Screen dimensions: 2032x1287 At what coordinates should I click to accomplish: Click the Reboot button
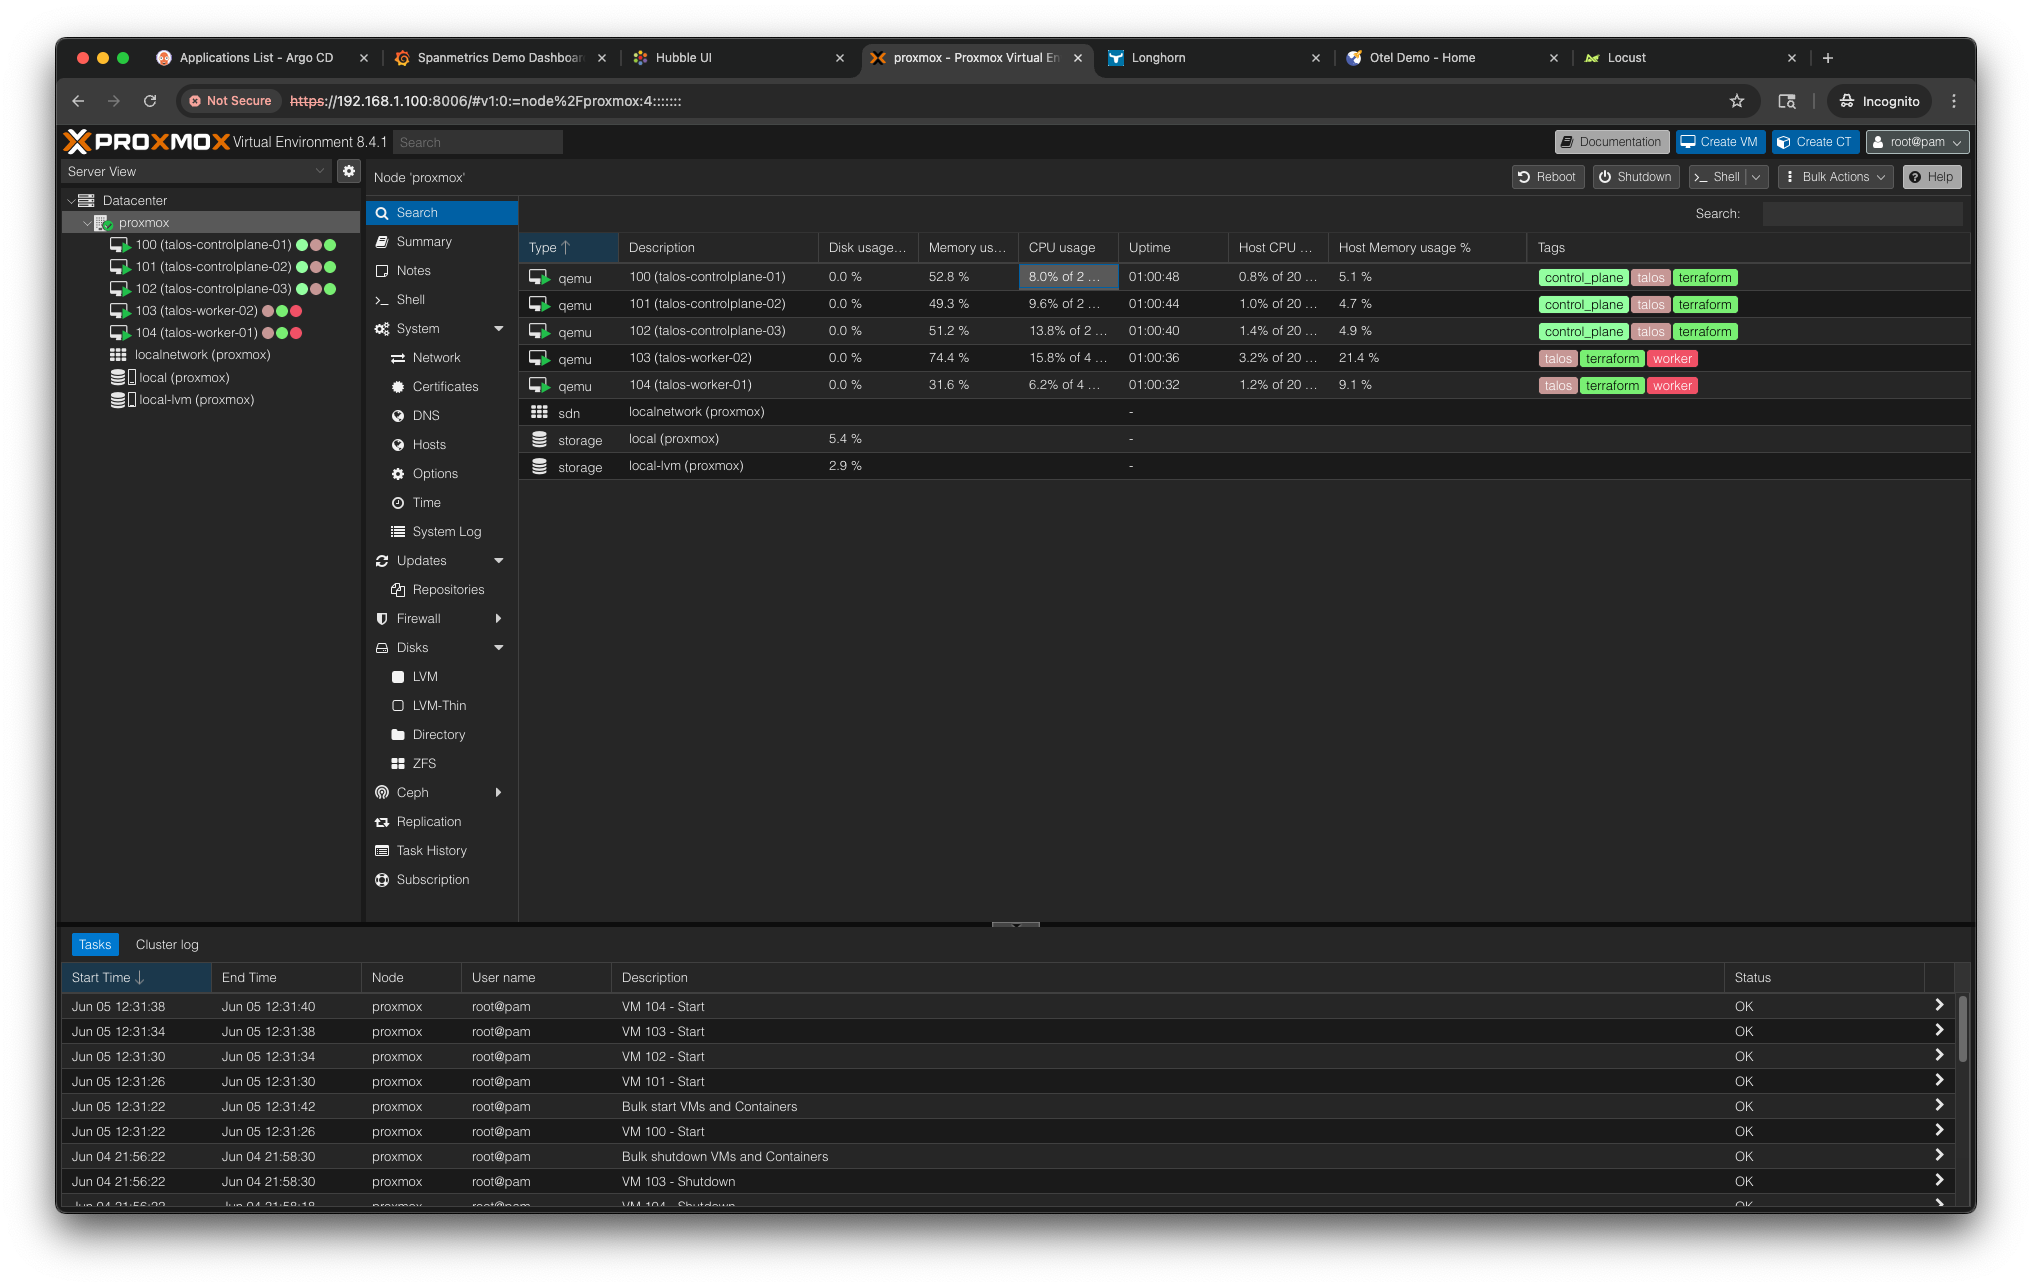click(1547, 177)
